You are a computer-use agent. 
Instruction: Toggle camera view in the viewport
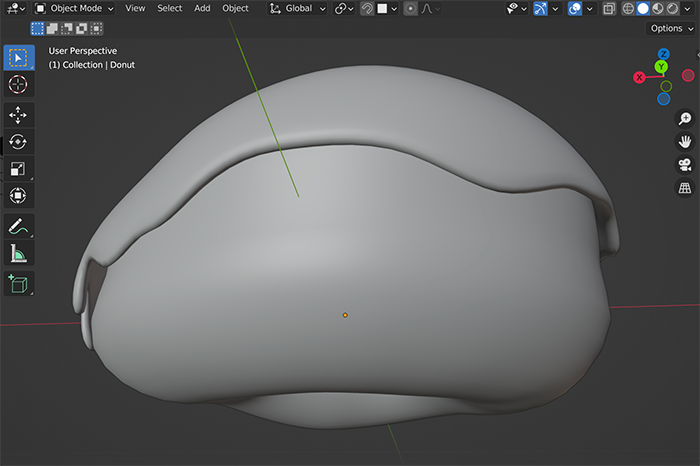(x=685, y=165)
